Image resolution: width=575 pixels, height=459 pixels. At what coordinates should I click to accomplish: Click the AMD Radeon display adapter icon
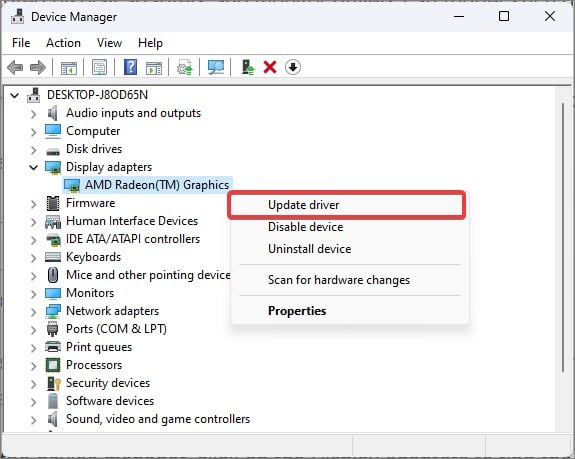[72, 186]
